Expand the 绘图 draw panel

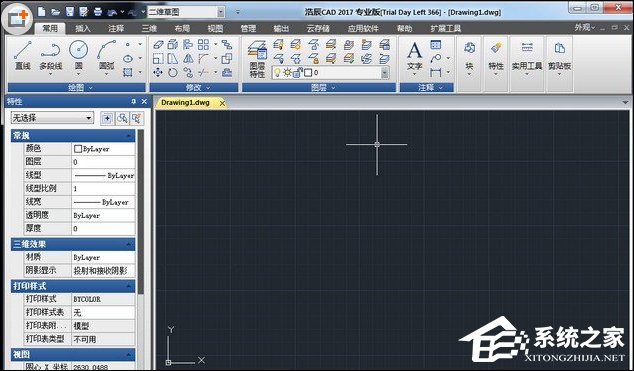point(76,88)
